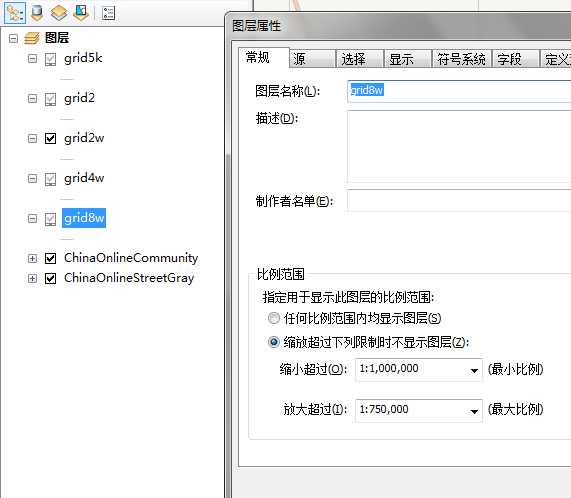
Task: Collapse the grid4w layer legend
Action: pyautogui.click(x=32, y=178)
